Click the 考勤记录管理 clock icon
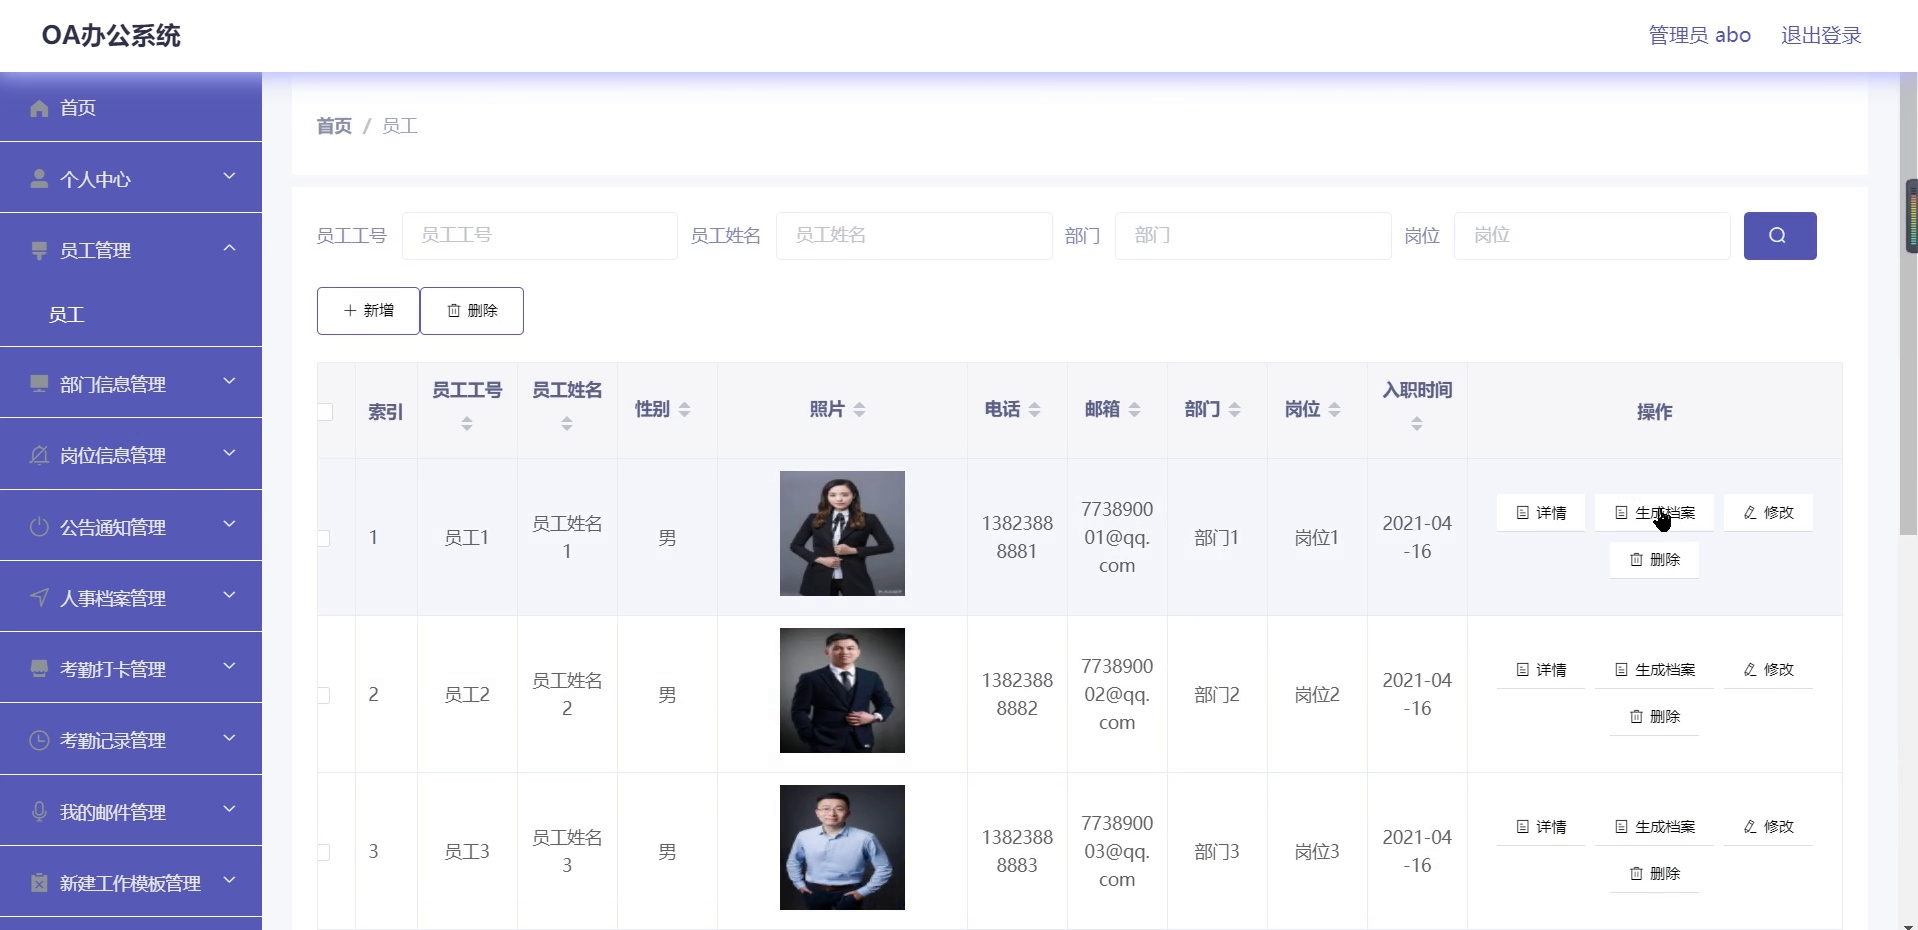The height and width of the screenshot is (930, 1918). tap(39, 740)
